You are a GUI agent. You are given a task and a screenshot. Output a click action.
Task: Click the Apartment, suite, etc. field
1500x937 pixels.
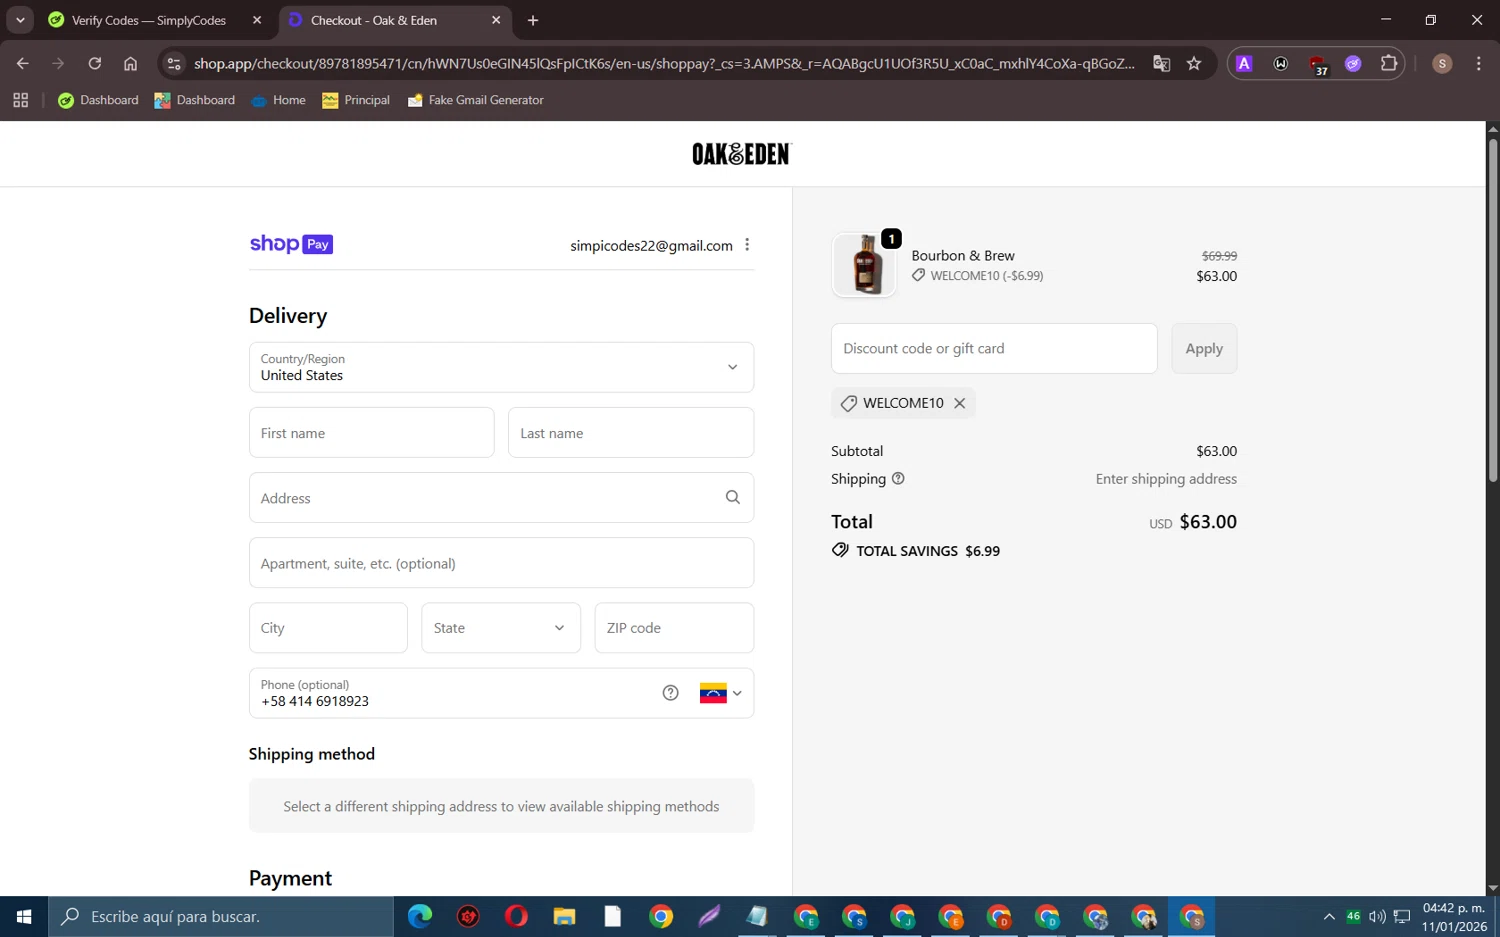point(501,563)
